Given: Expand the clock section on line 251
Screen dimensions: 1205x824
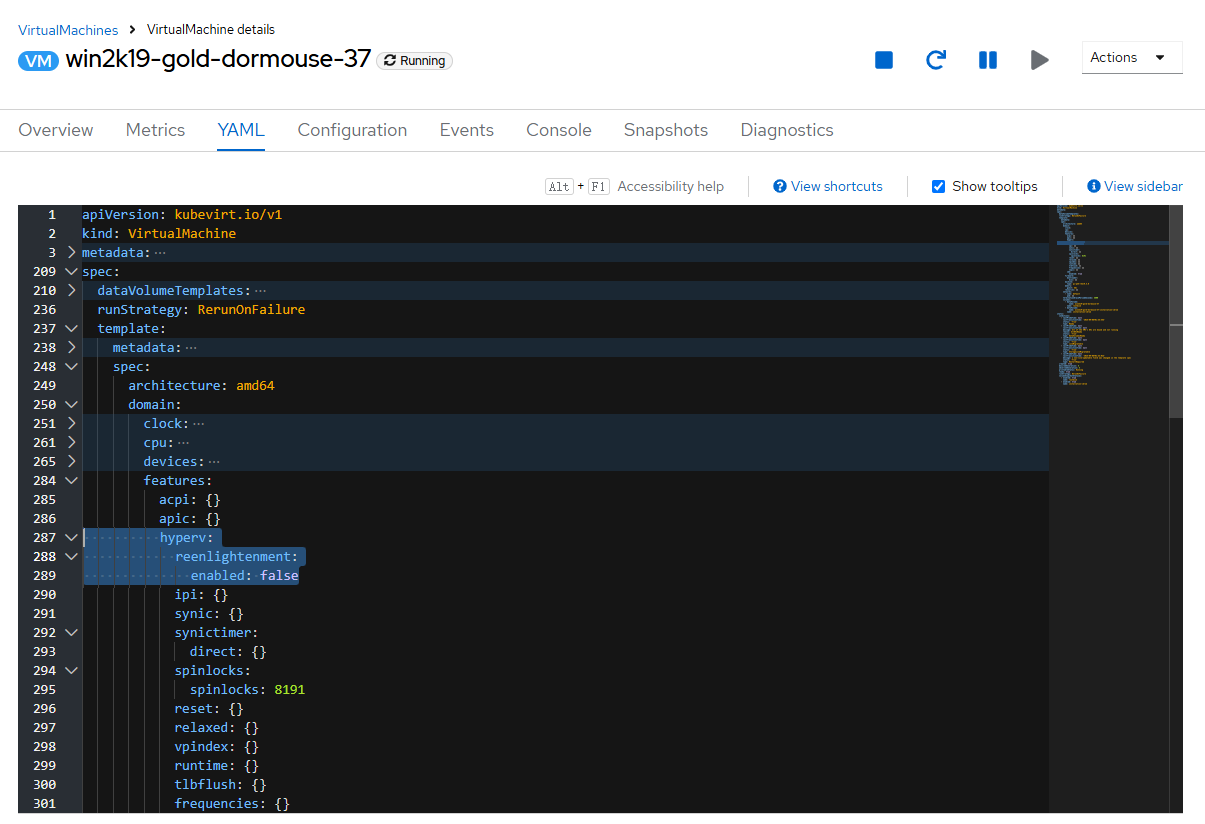Looking at the screenshot, I should point(71,423).
